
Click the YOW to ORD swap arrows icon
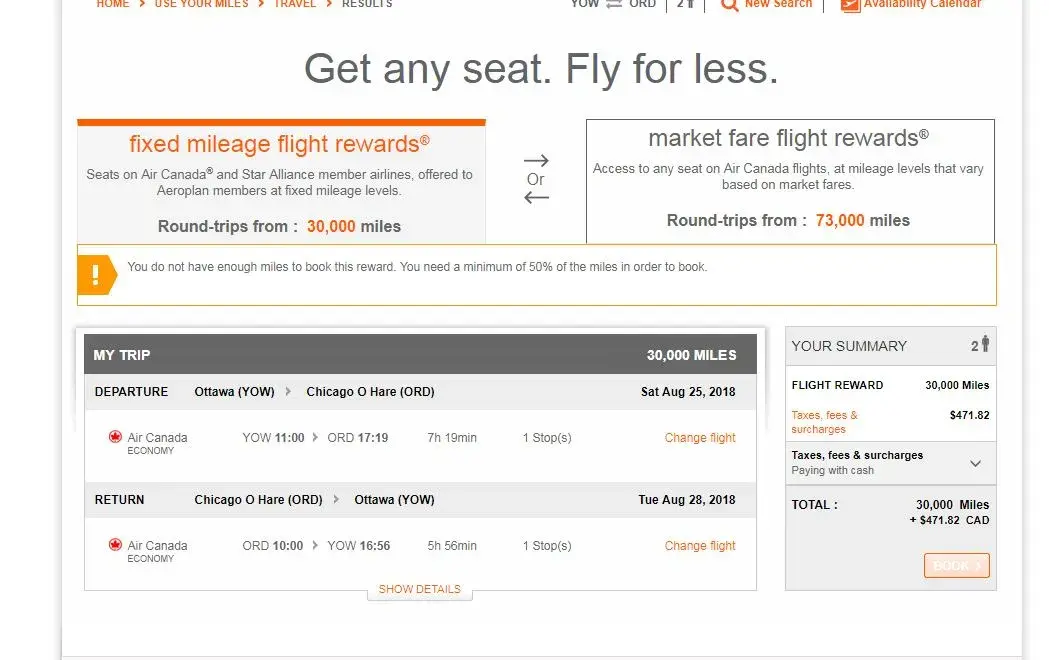click(614, 4)
